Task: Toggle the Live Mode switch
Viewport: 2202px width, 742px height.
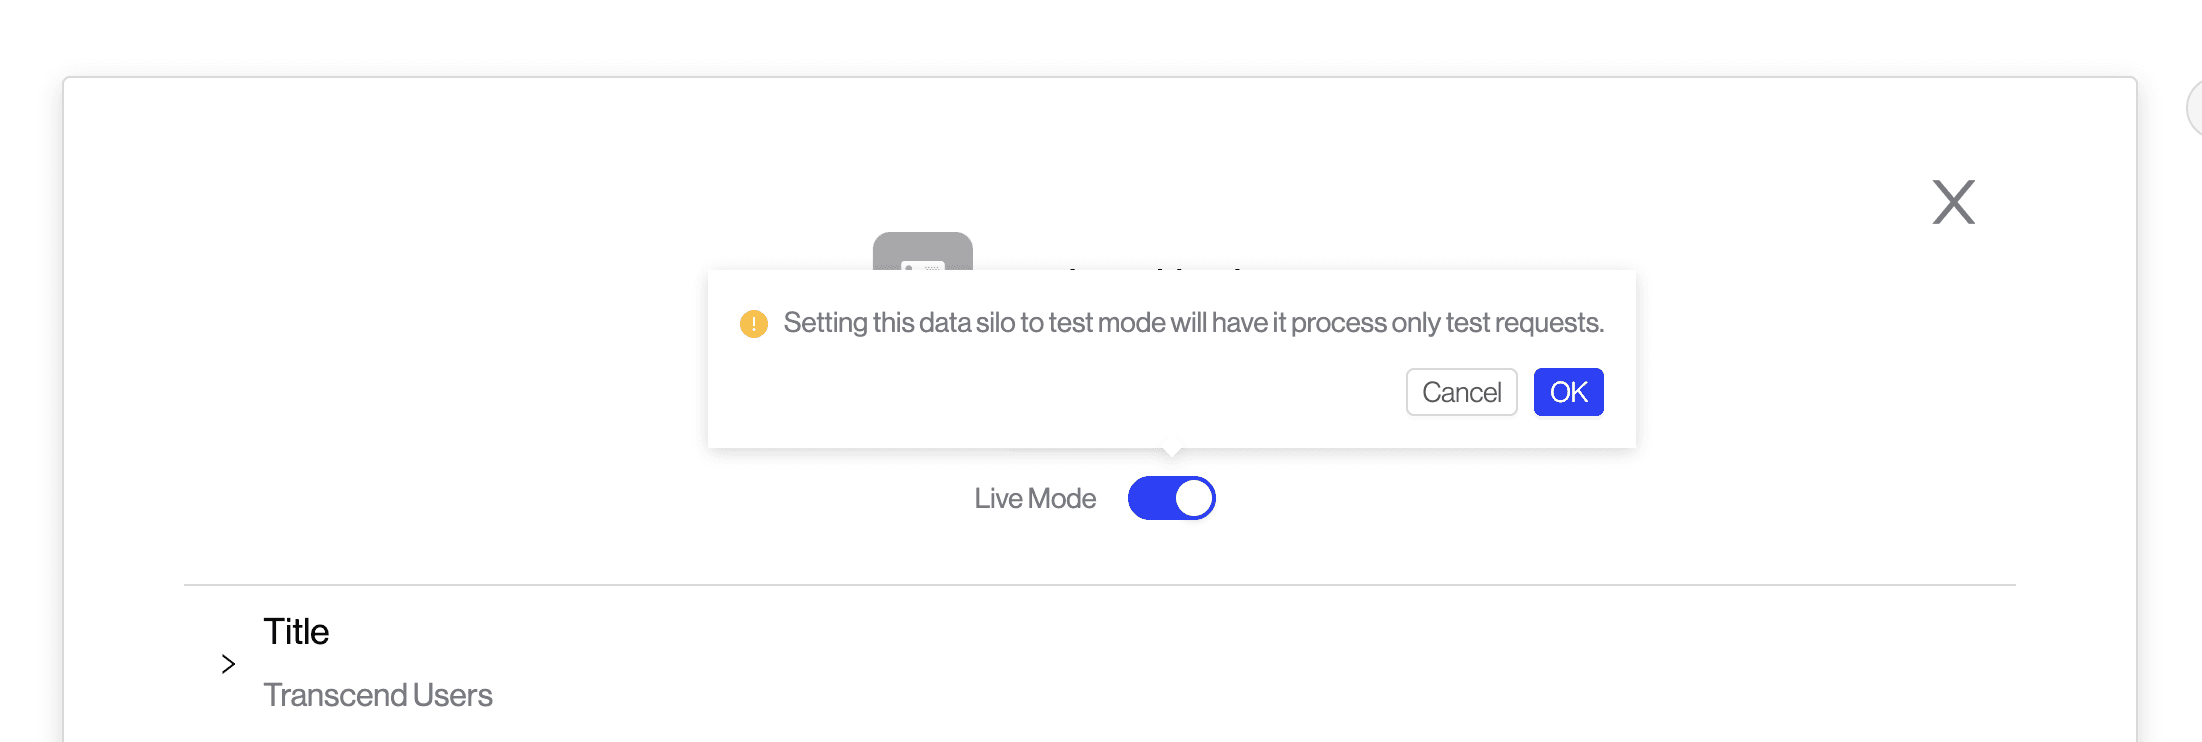Action: (x=1171, y=498)
